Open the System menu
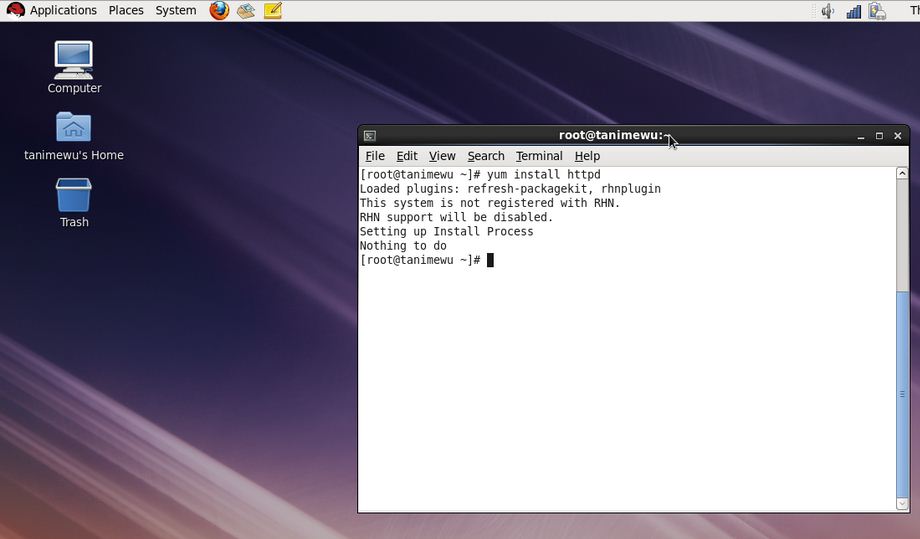Screen dimensions: 920x539 click(175, 11)
